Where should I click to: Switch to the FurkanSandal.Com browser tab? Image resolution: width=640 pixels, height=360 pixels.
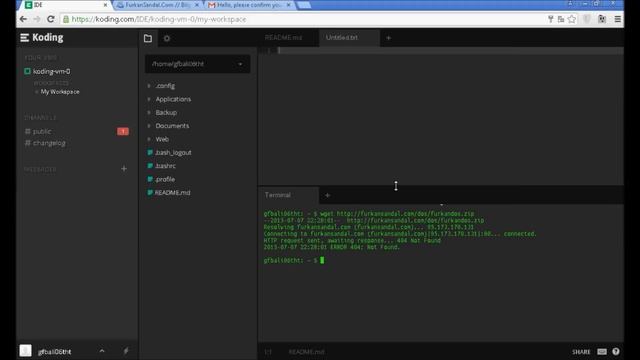pos(157,5)
